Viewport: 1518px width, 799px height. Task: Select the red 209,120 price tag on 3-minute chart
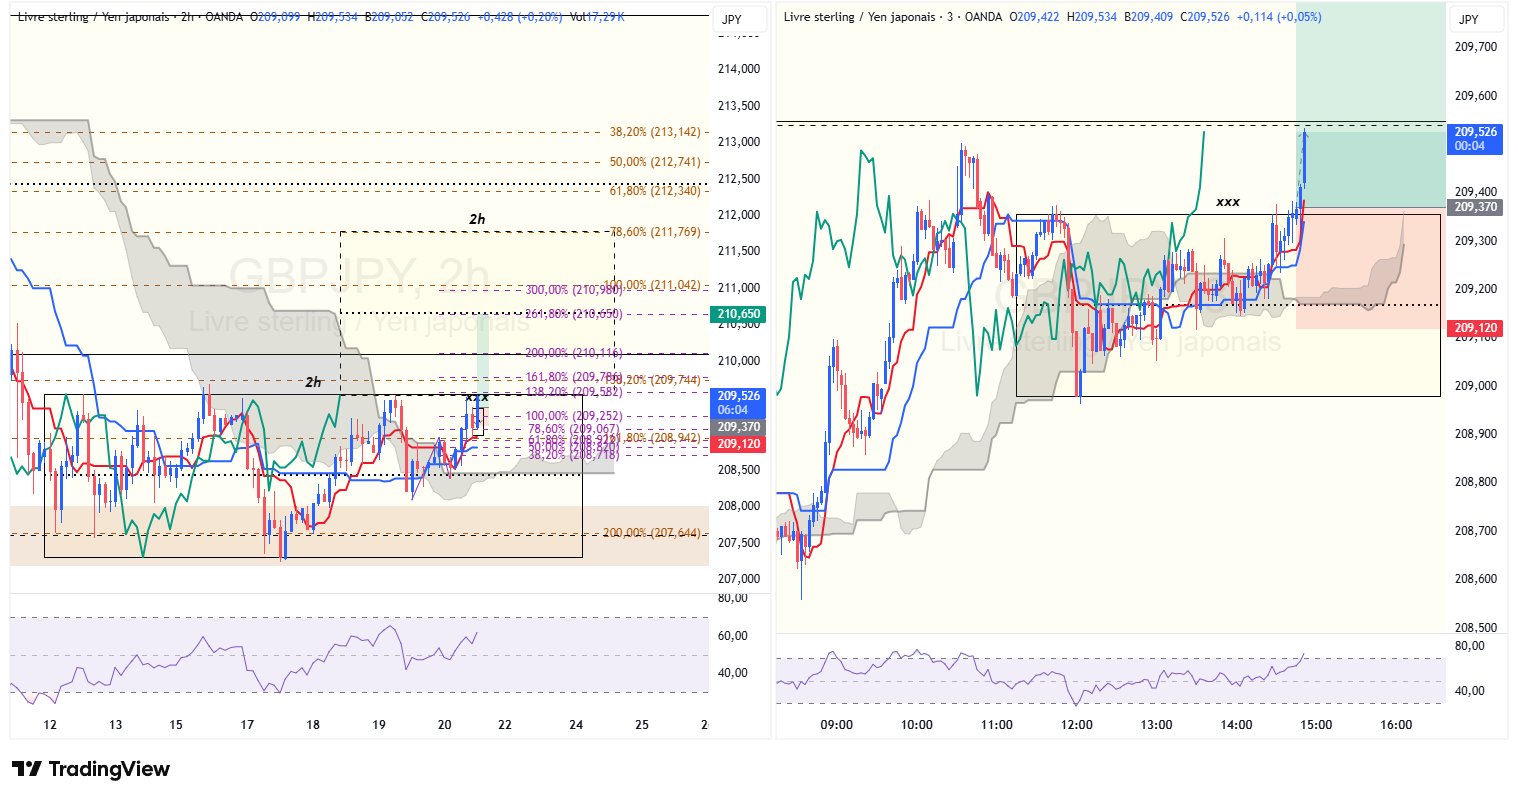tap(1475, 328)
